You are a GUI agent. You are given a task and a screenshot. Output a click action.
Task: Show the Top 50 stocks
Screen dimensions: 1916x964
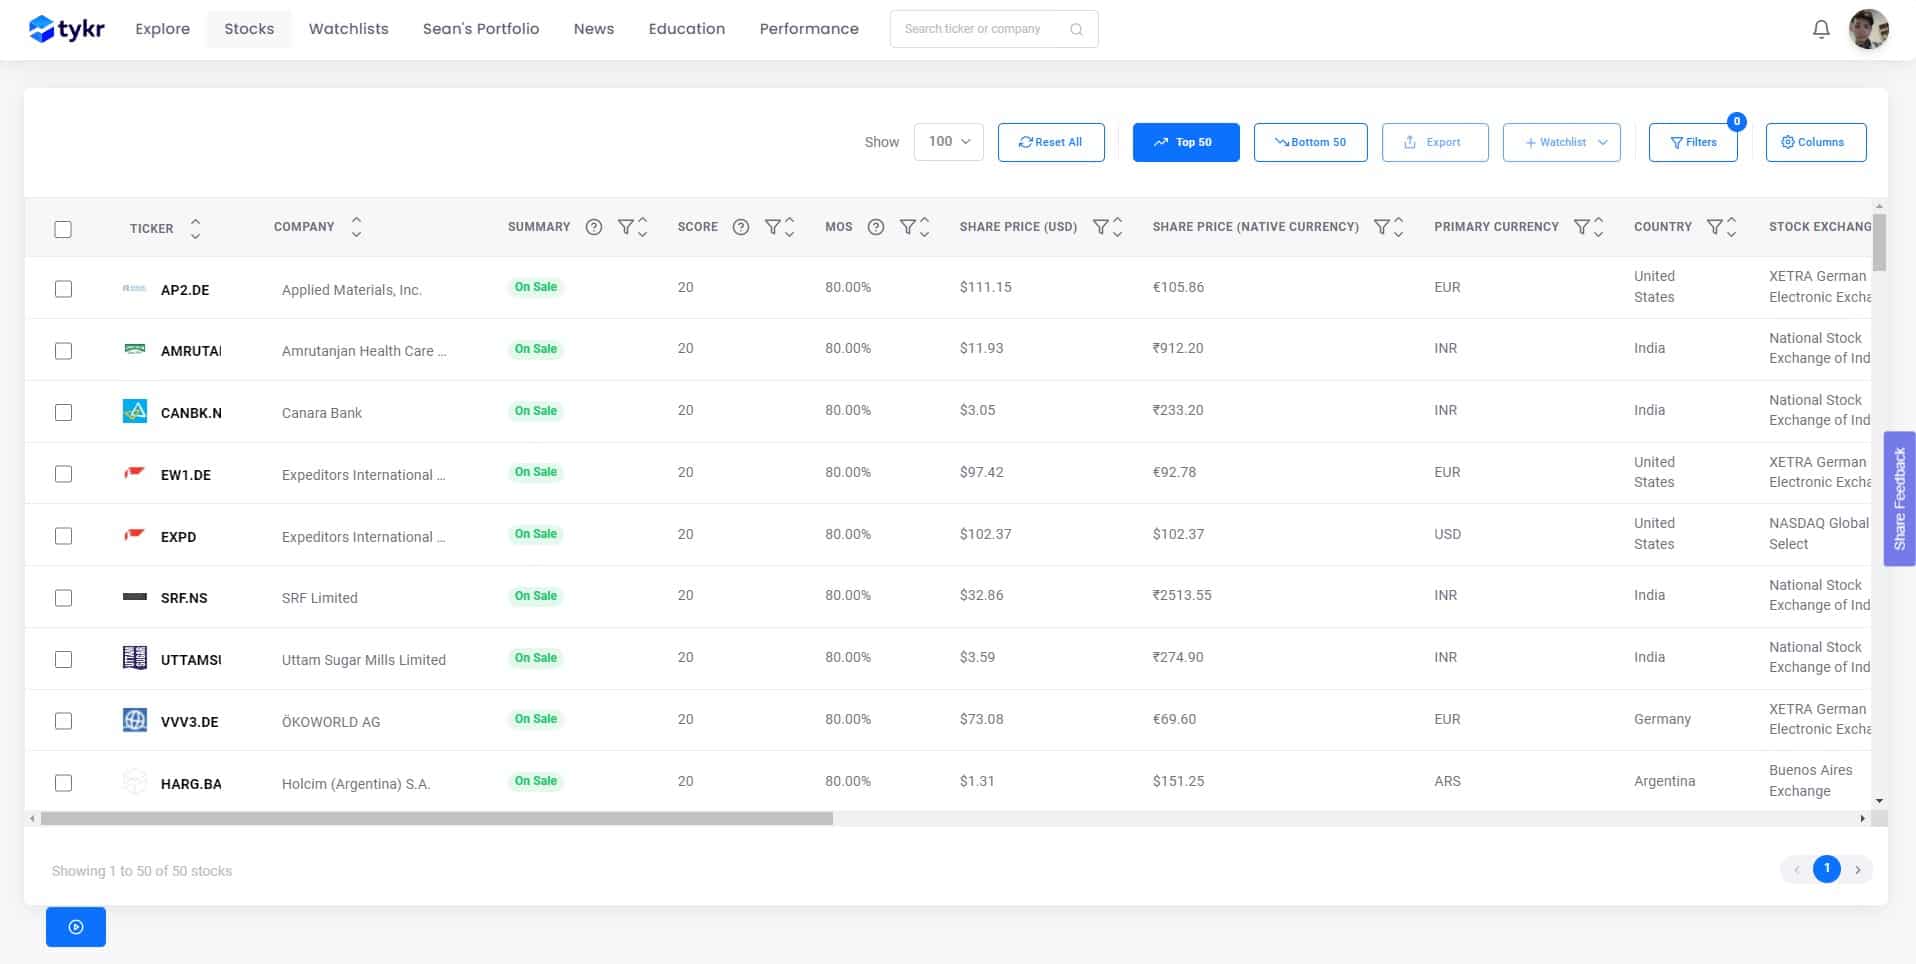click(1186, 142)
